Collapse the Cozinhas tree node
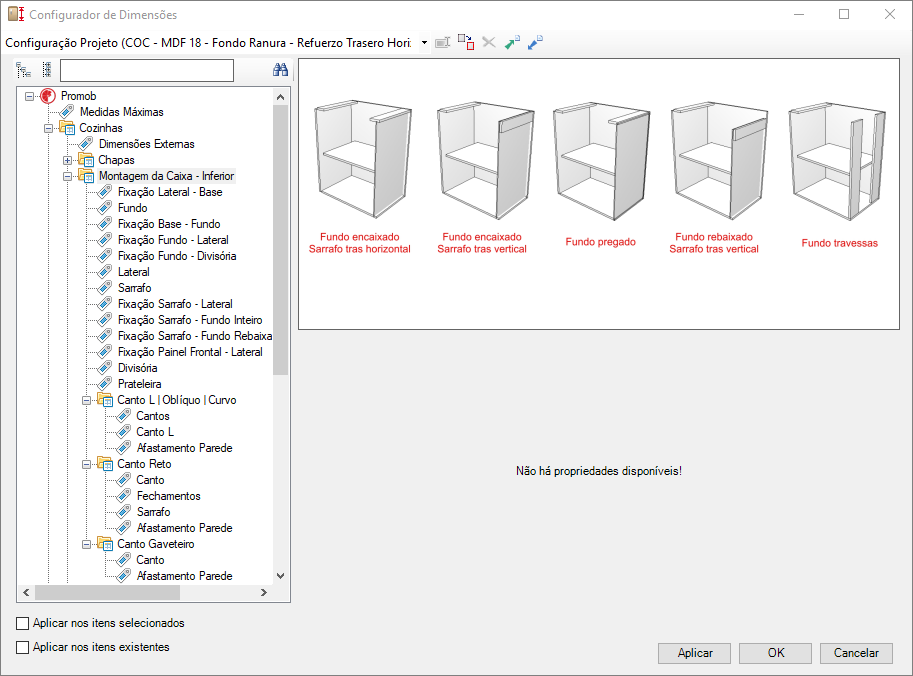The width and height of the screenshot is (913, 676). click(48, 129)
